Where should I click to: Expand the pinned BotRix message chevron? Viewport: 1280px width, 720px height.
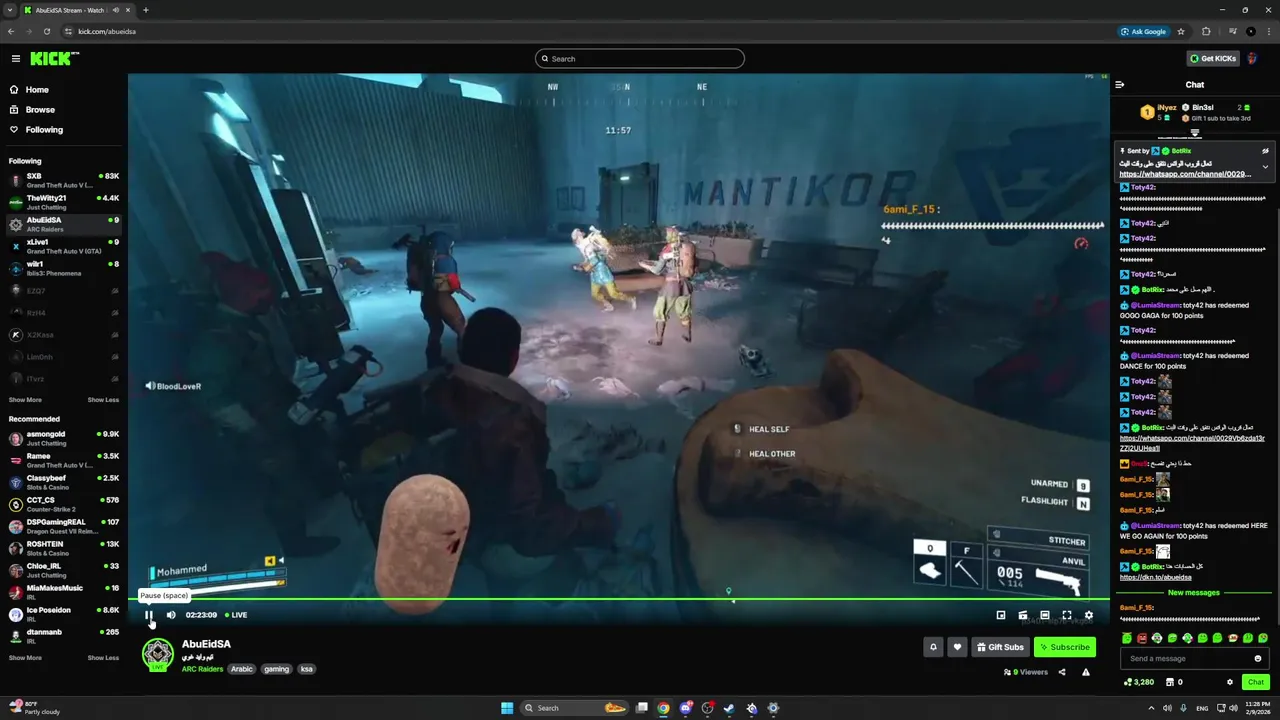click(1265, 167)
